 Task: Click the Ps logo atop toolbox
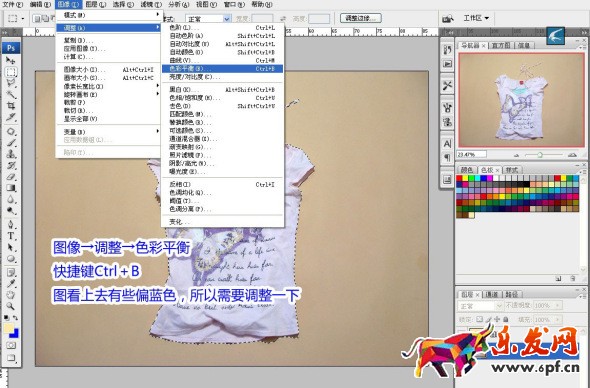coord(11,48)
